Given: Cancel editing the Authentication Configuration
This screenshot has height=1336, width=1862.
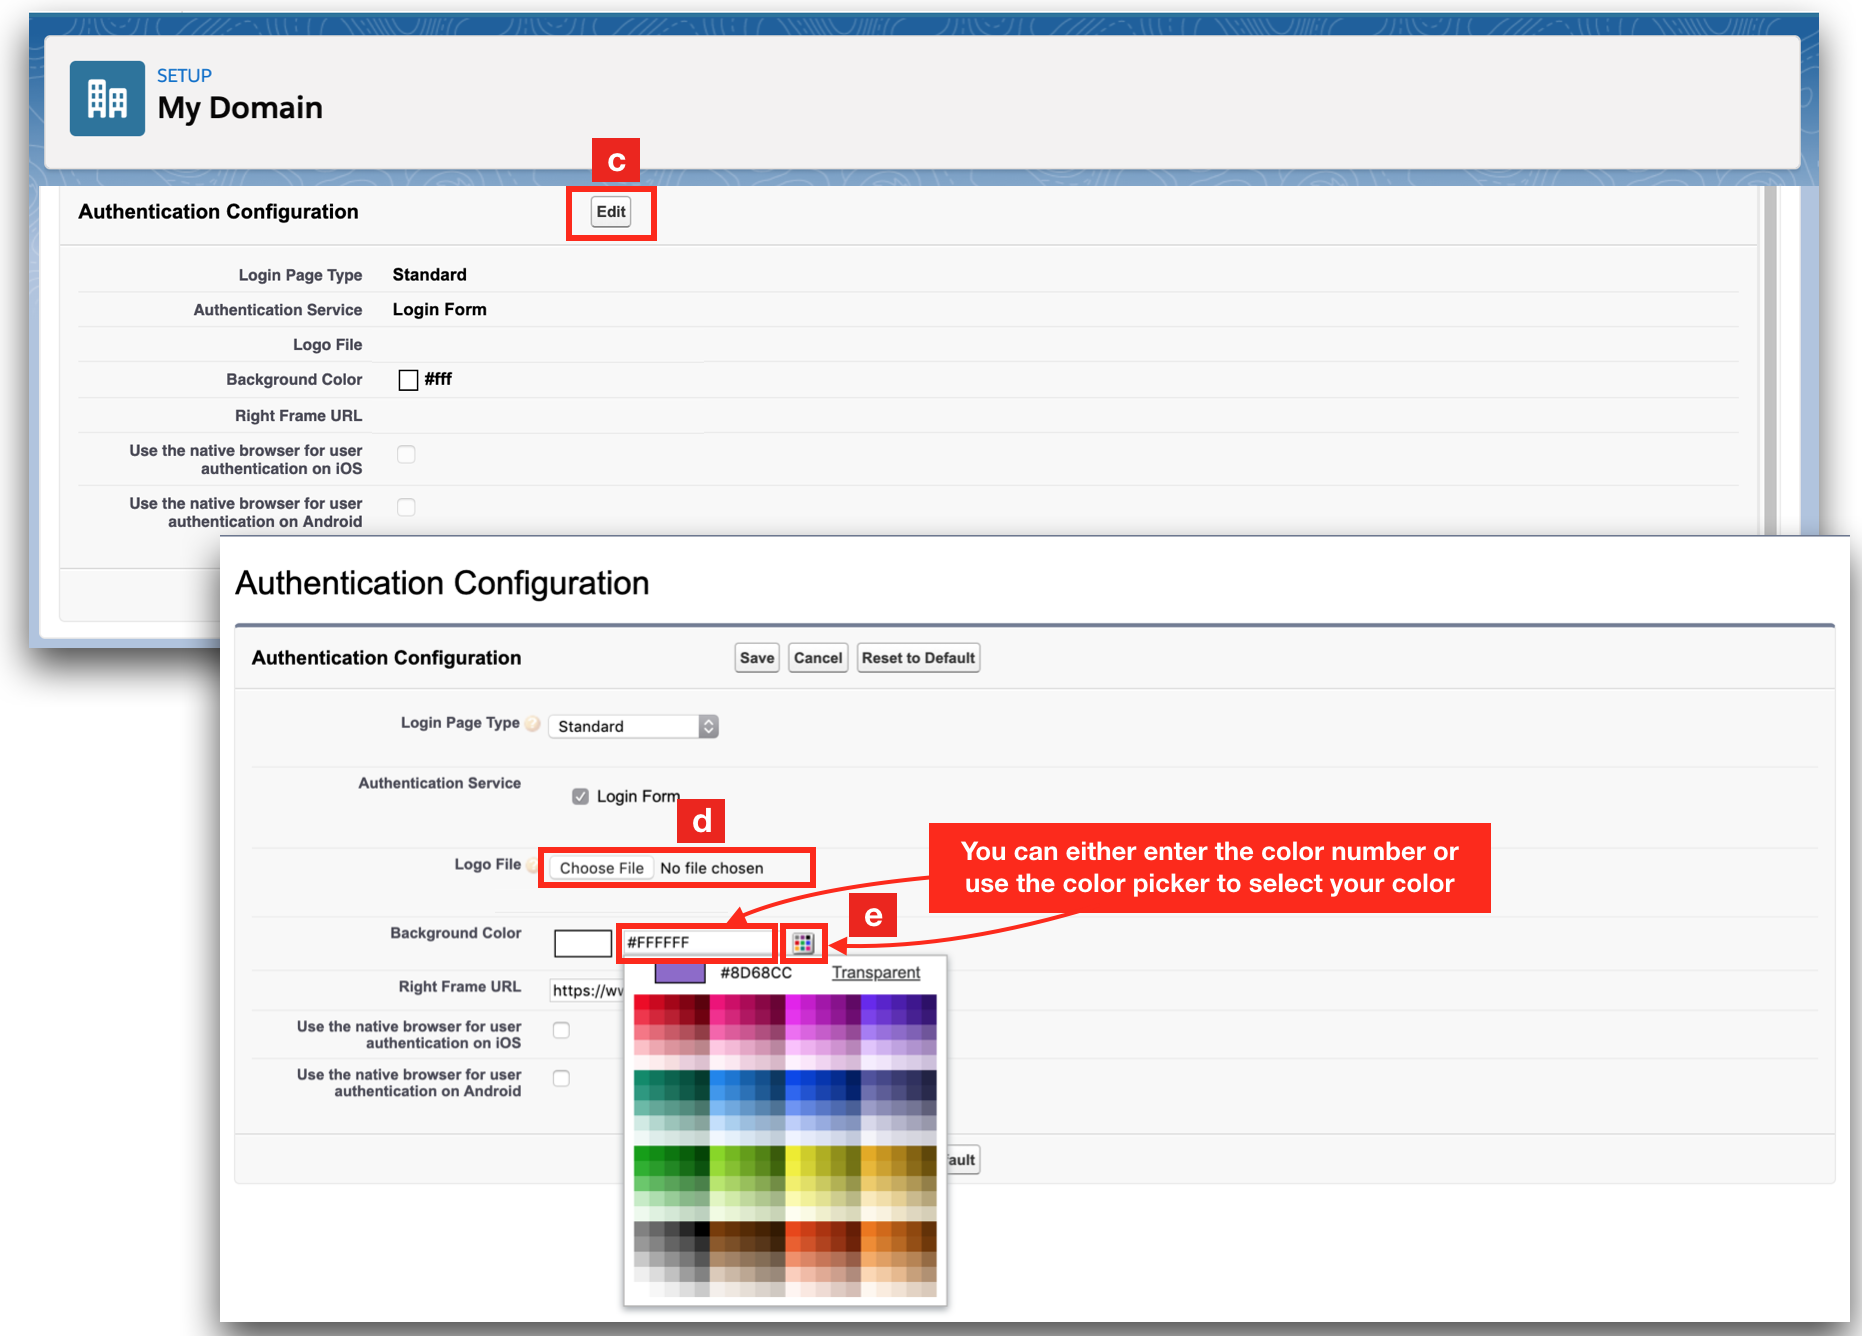Looking at the screenshot, I should point(817,657).
